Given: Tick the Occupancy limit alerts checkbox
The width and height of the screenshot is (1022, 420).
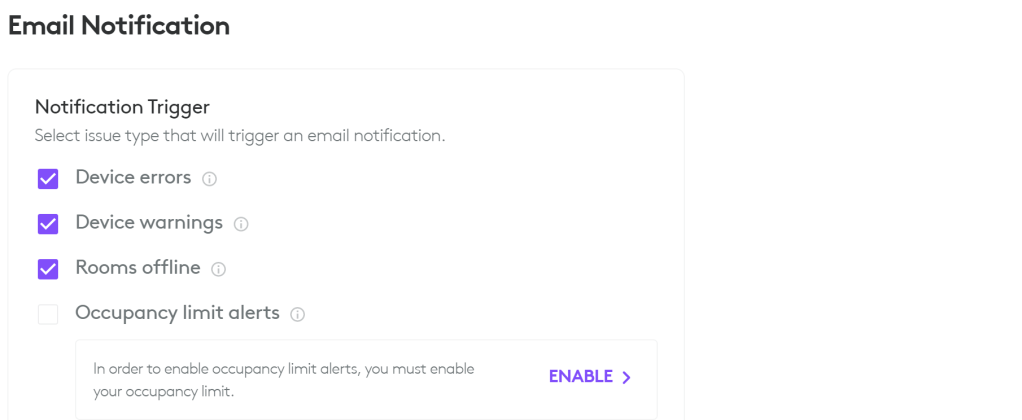Looking at the screenshot, I should tap(48, 314).
